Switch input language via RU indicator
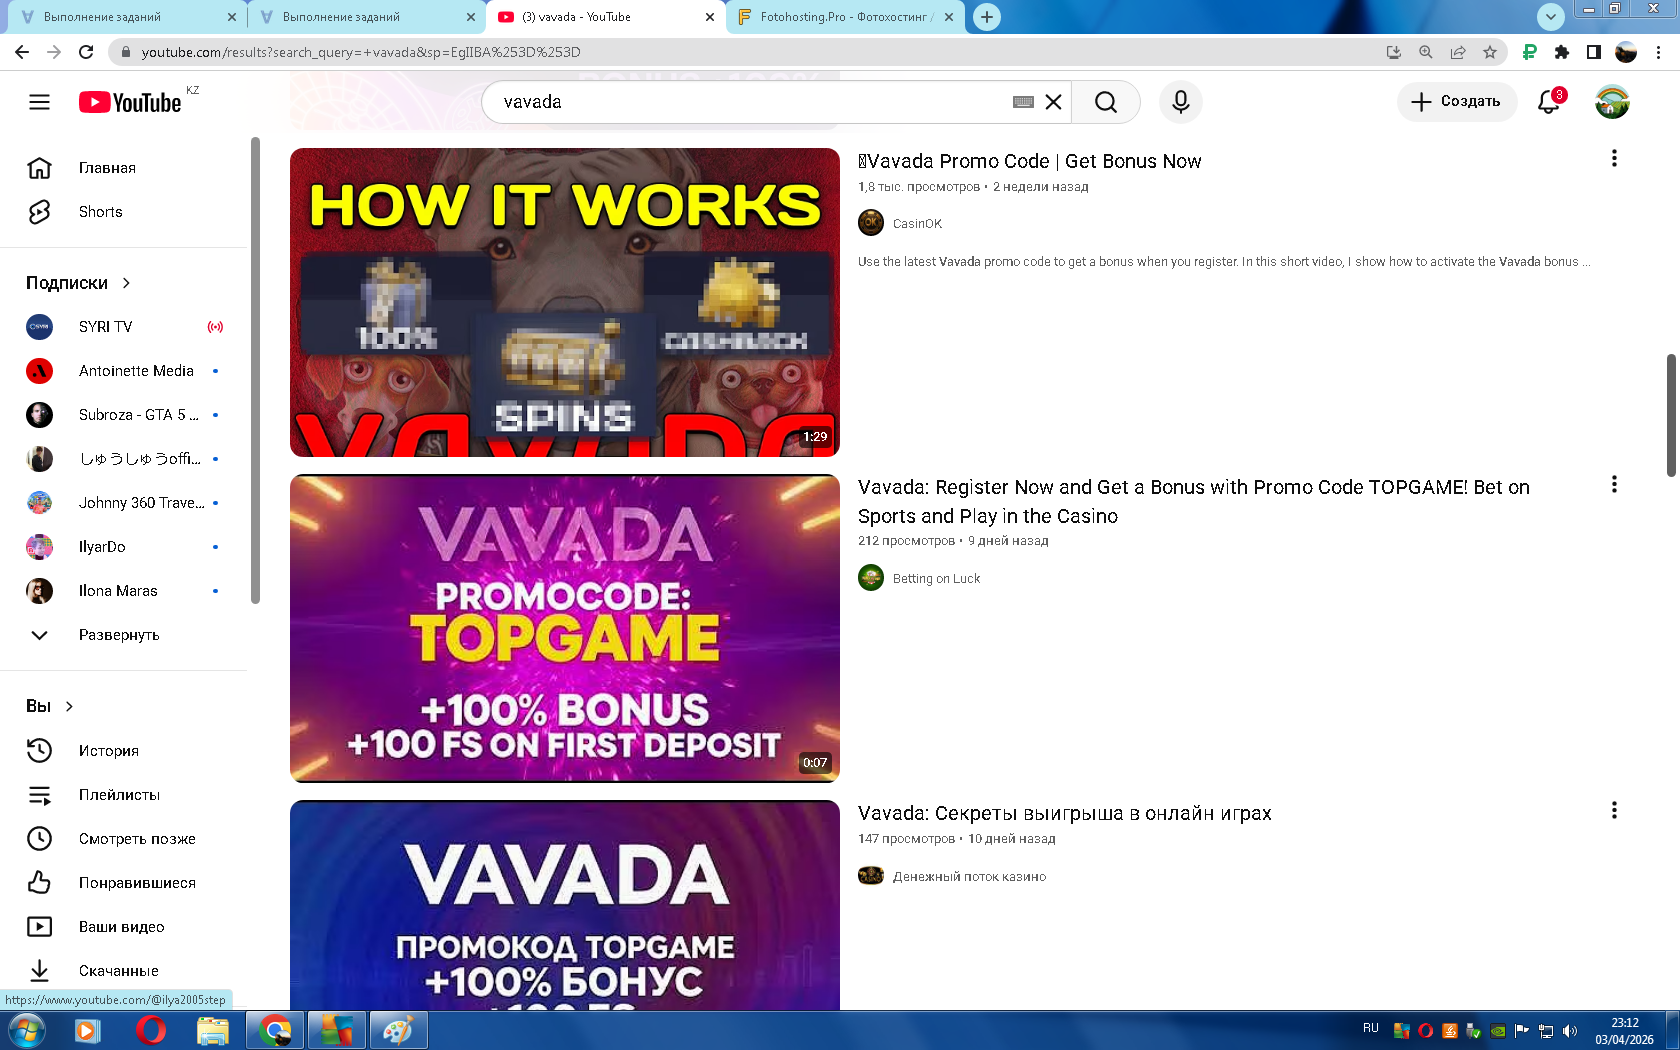Viewport: 1680px width, 1050px height. 1370,1028
